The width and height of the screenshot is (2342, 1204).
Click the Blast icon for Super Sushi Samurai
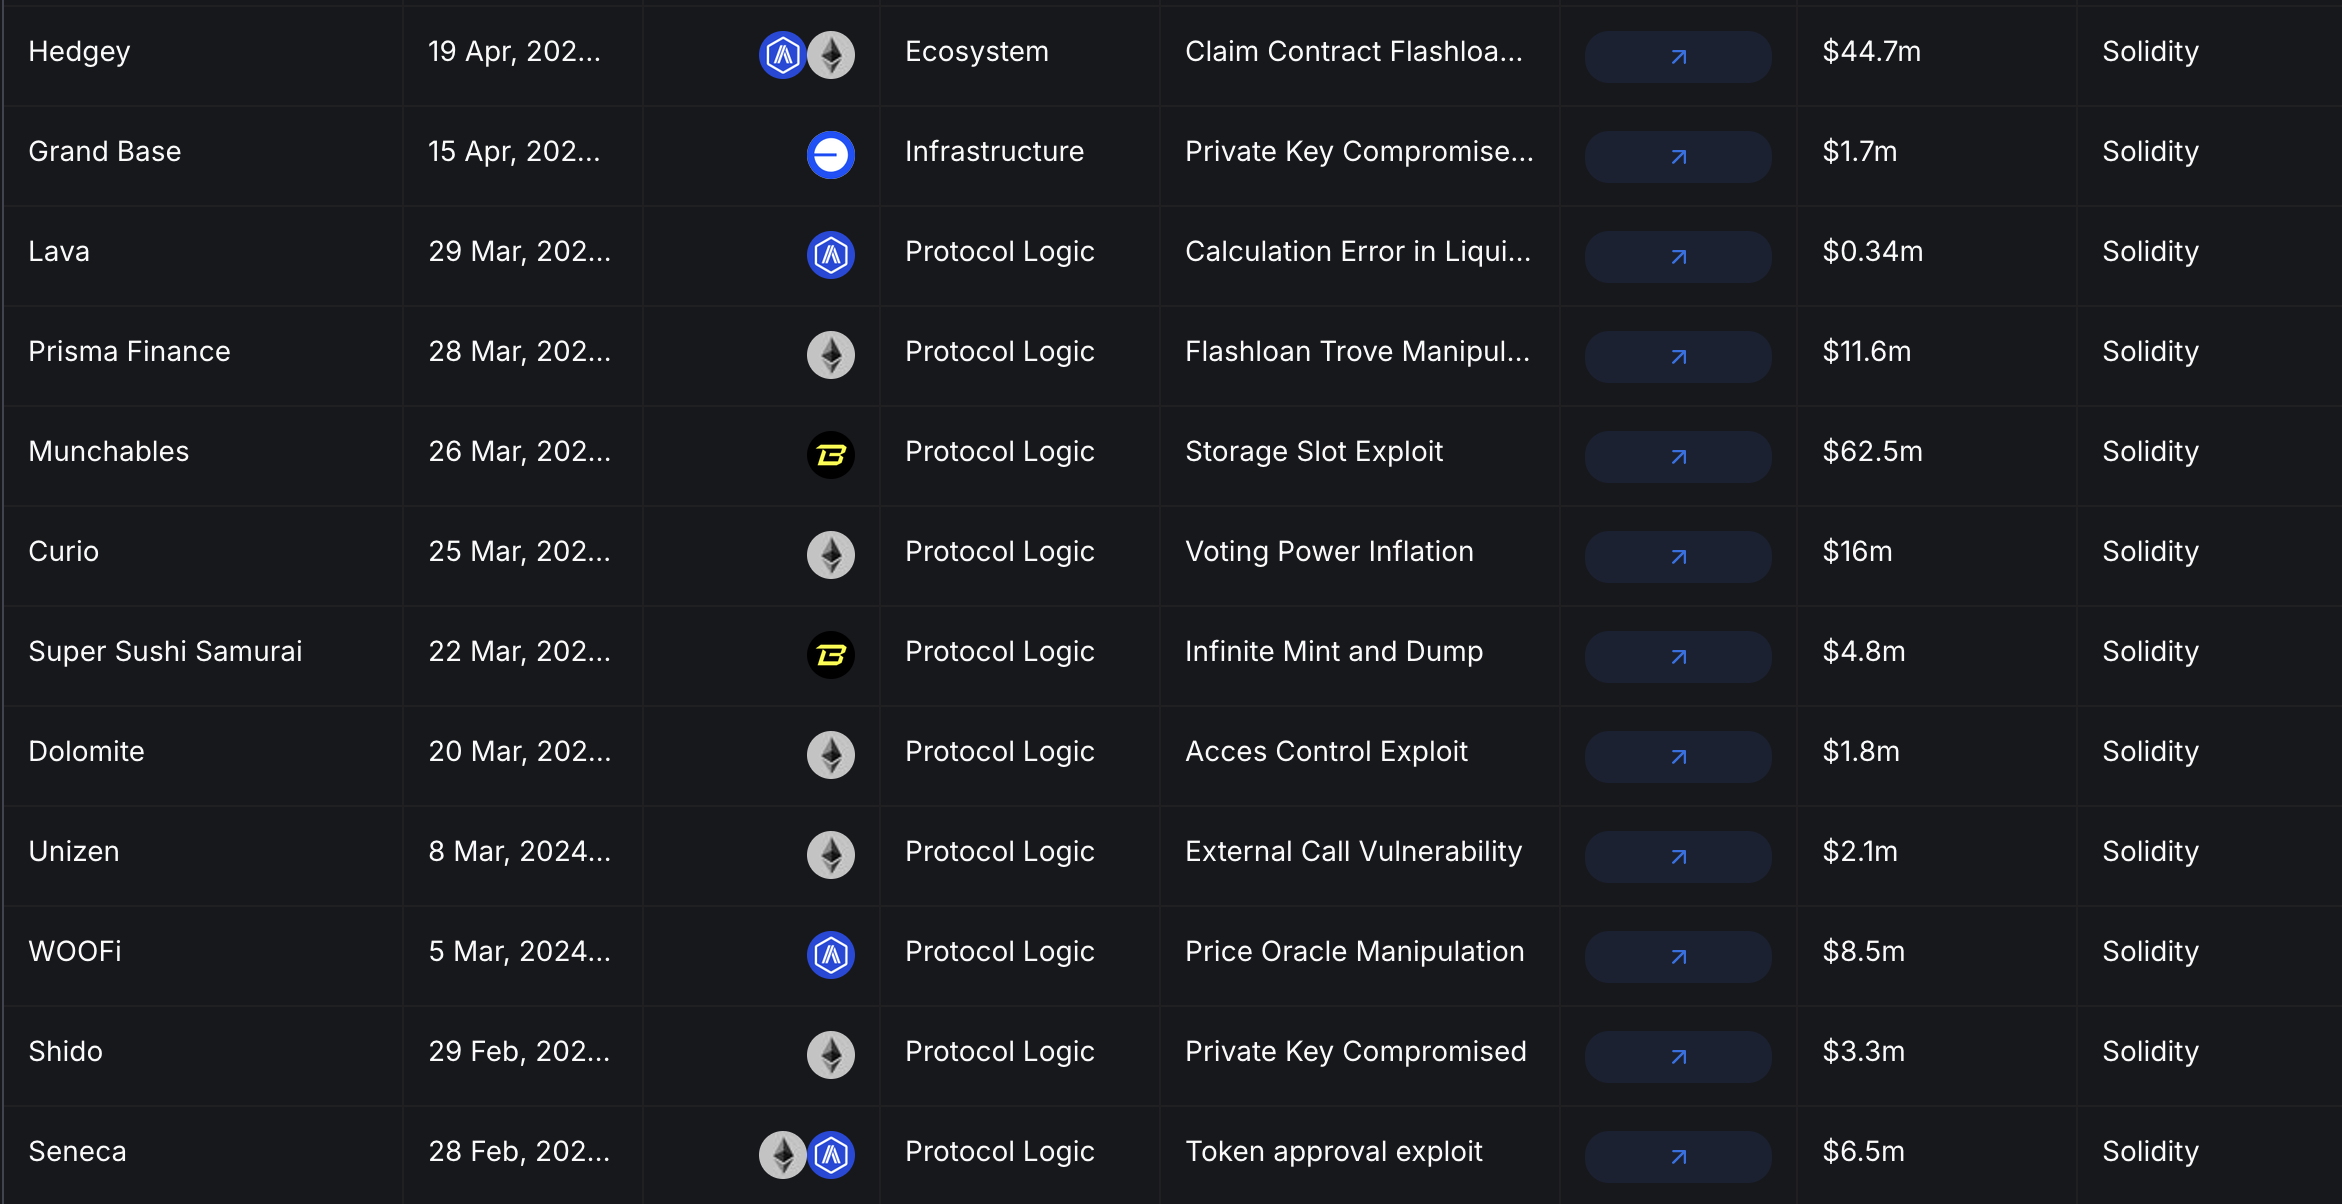click(830, 655)
